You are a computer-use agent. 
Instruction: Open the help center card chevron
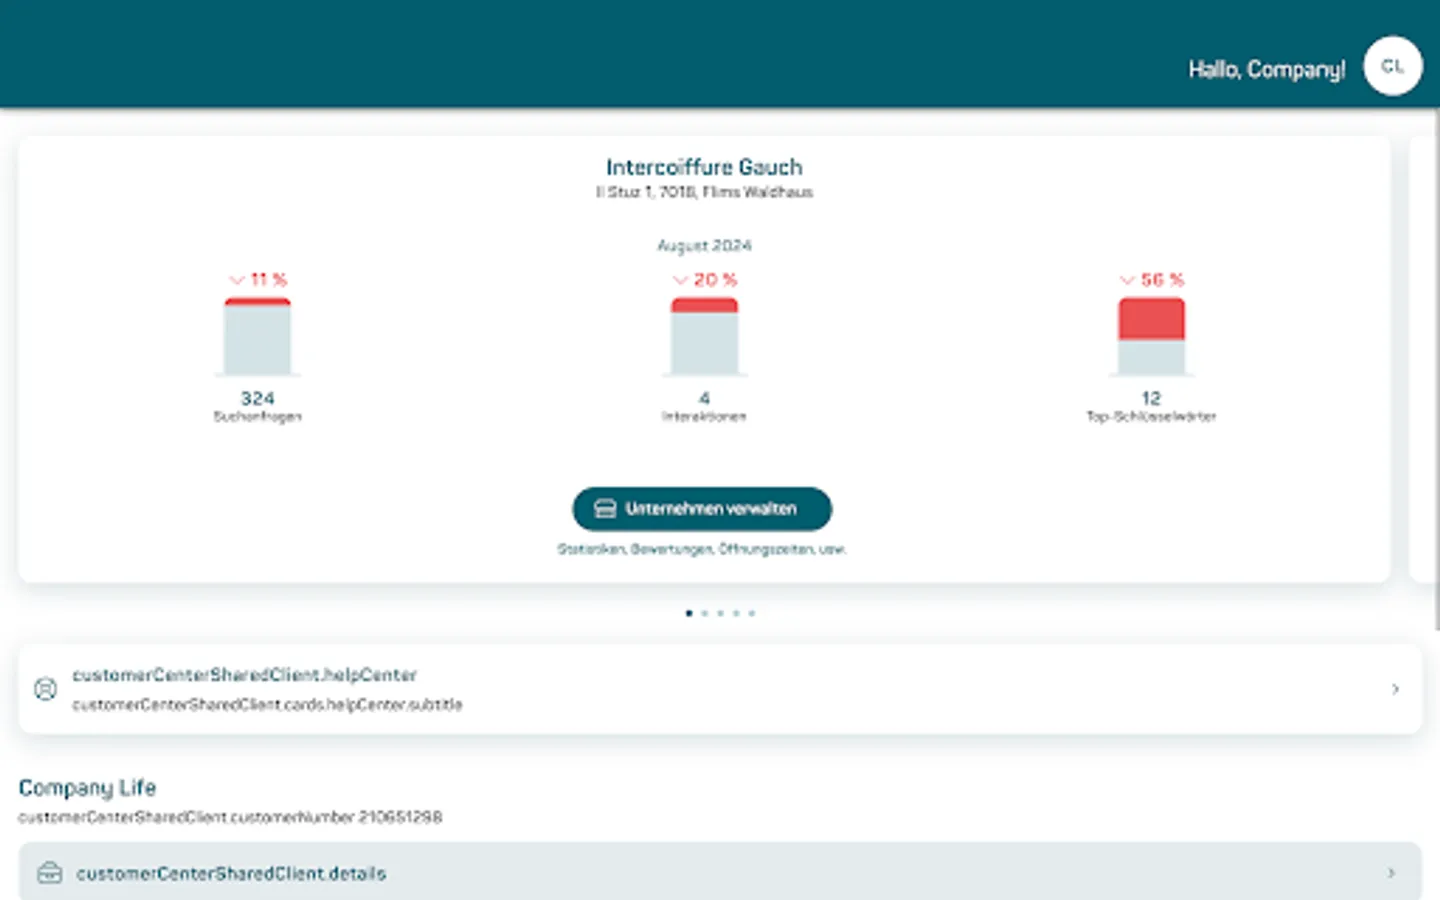[x=1395, y=689]
